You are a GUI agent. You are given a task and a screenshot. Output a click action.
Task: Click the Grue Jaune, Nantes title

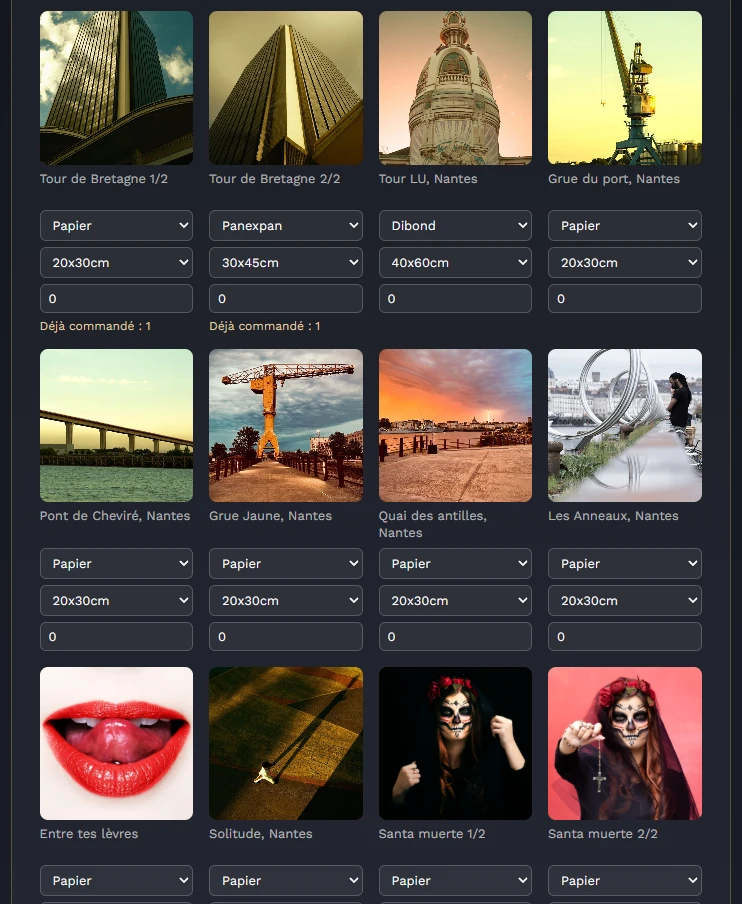coord(270,516)
